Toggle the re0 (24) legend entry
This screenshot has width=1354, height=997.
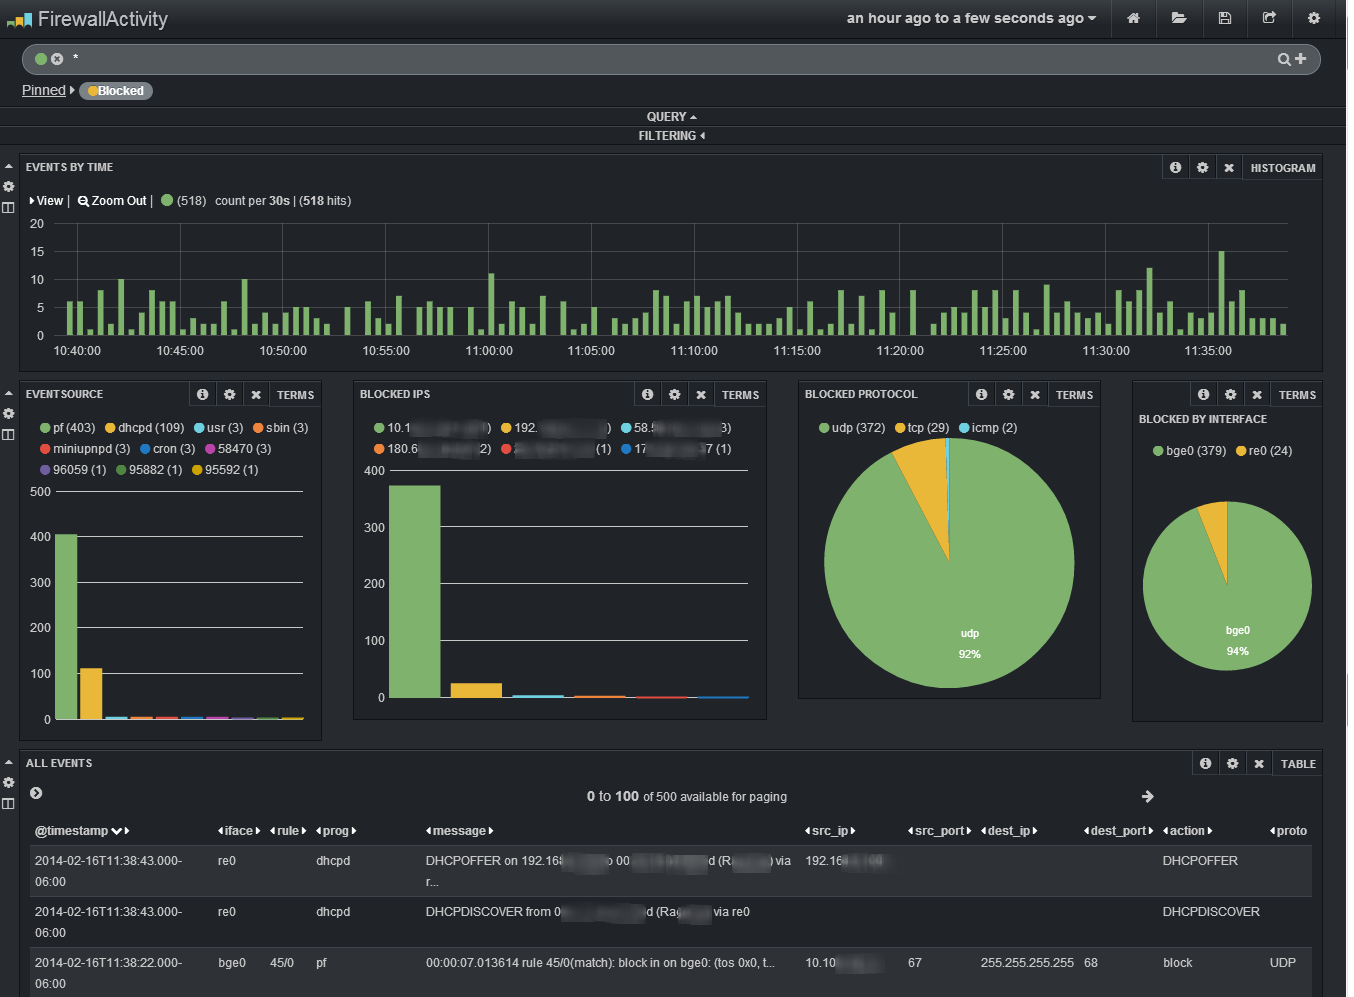click(1264, 451)
